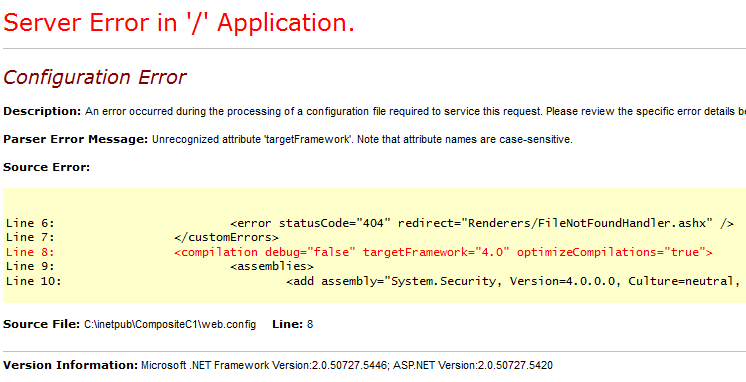Click the red Line 8 compilation element
This screenshot has width=746, height=382.
tap(359, 252)
